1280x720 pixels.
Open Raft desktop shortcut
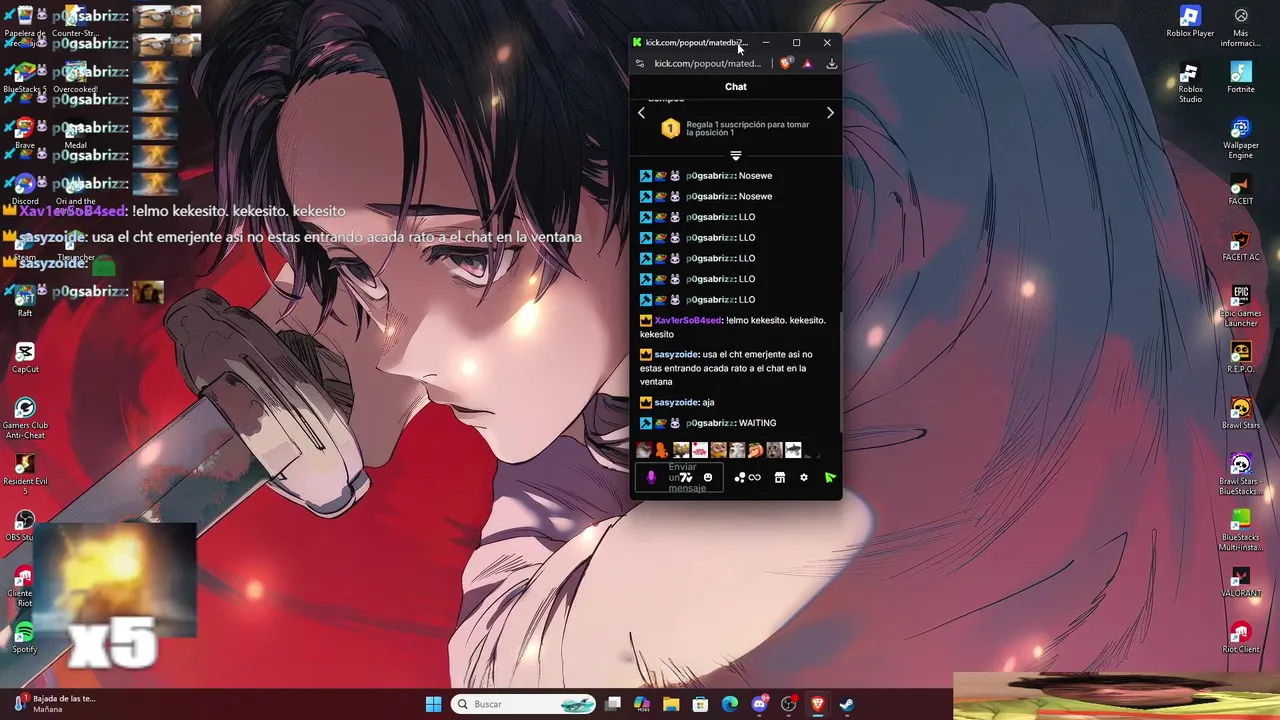coord(25,302)
